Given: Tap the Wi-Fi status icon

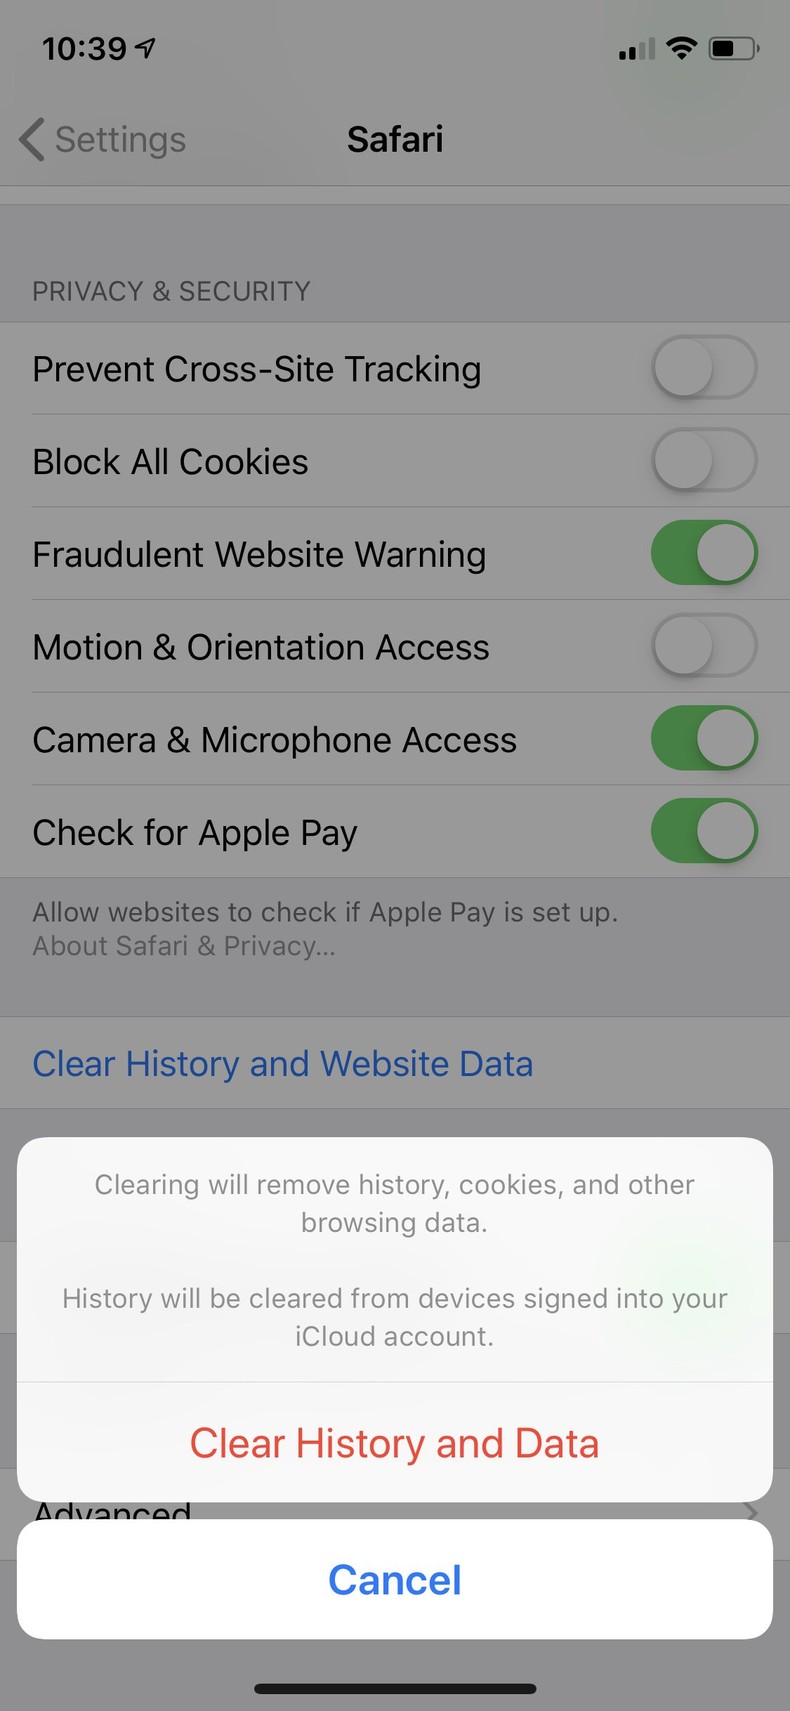Looking at the screenshot, I should pyautogui.click(x=681, y=47).
